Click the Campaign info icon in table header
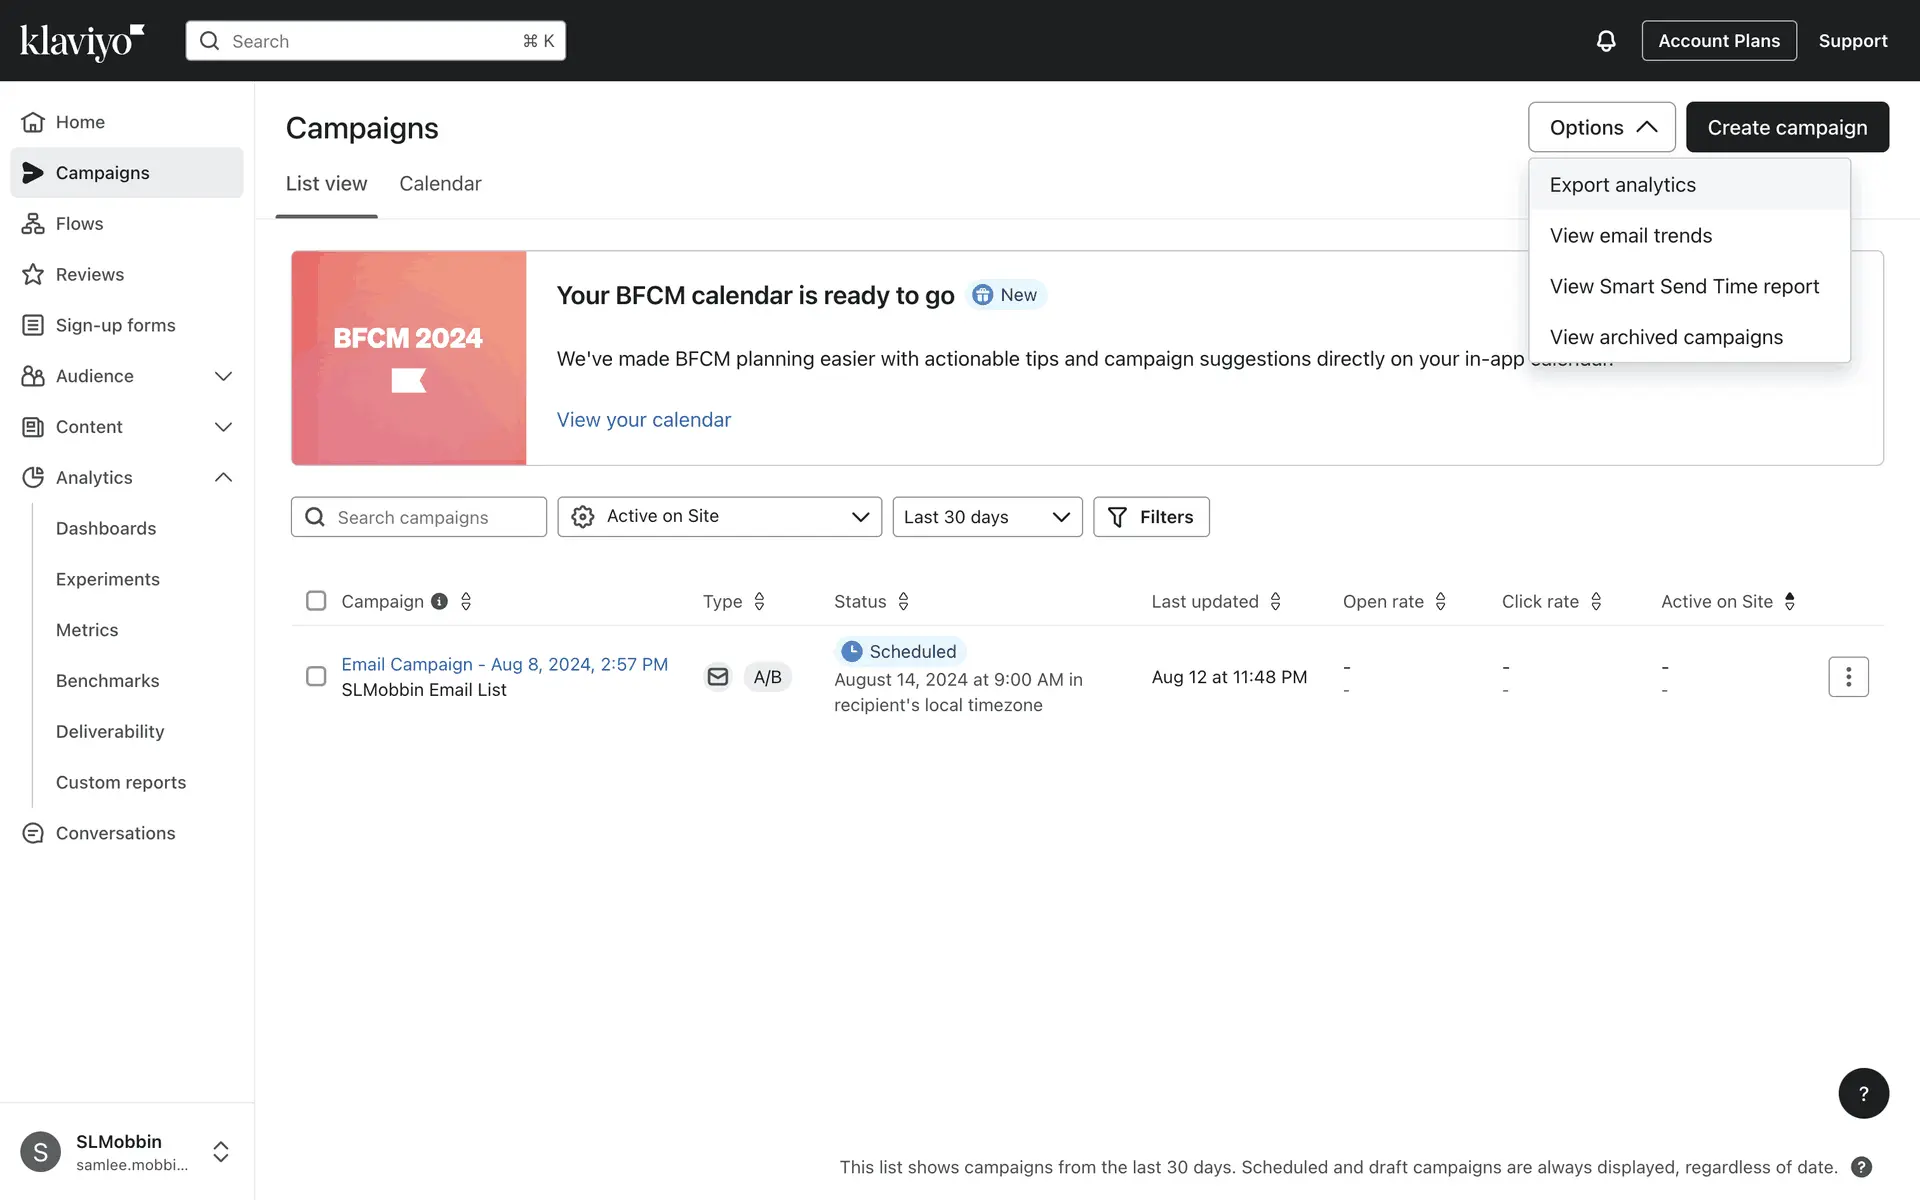 coord(439,601)
